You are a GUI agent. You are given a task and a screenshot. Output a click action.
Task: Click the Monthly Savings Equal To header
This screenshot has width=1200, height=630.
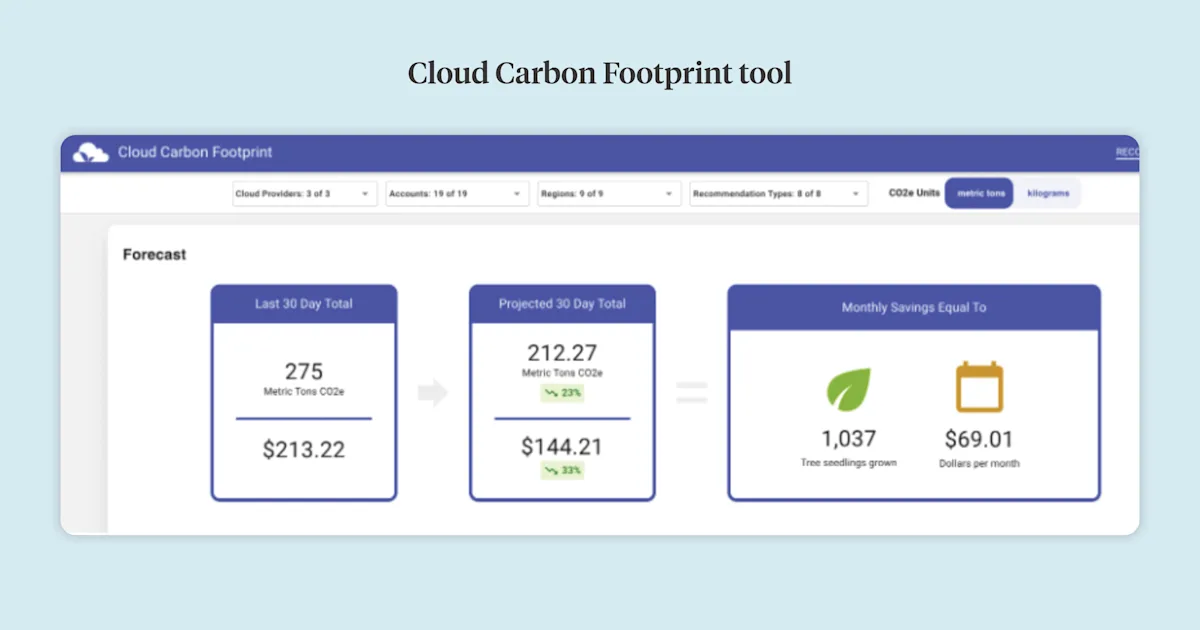click(914, 308)
